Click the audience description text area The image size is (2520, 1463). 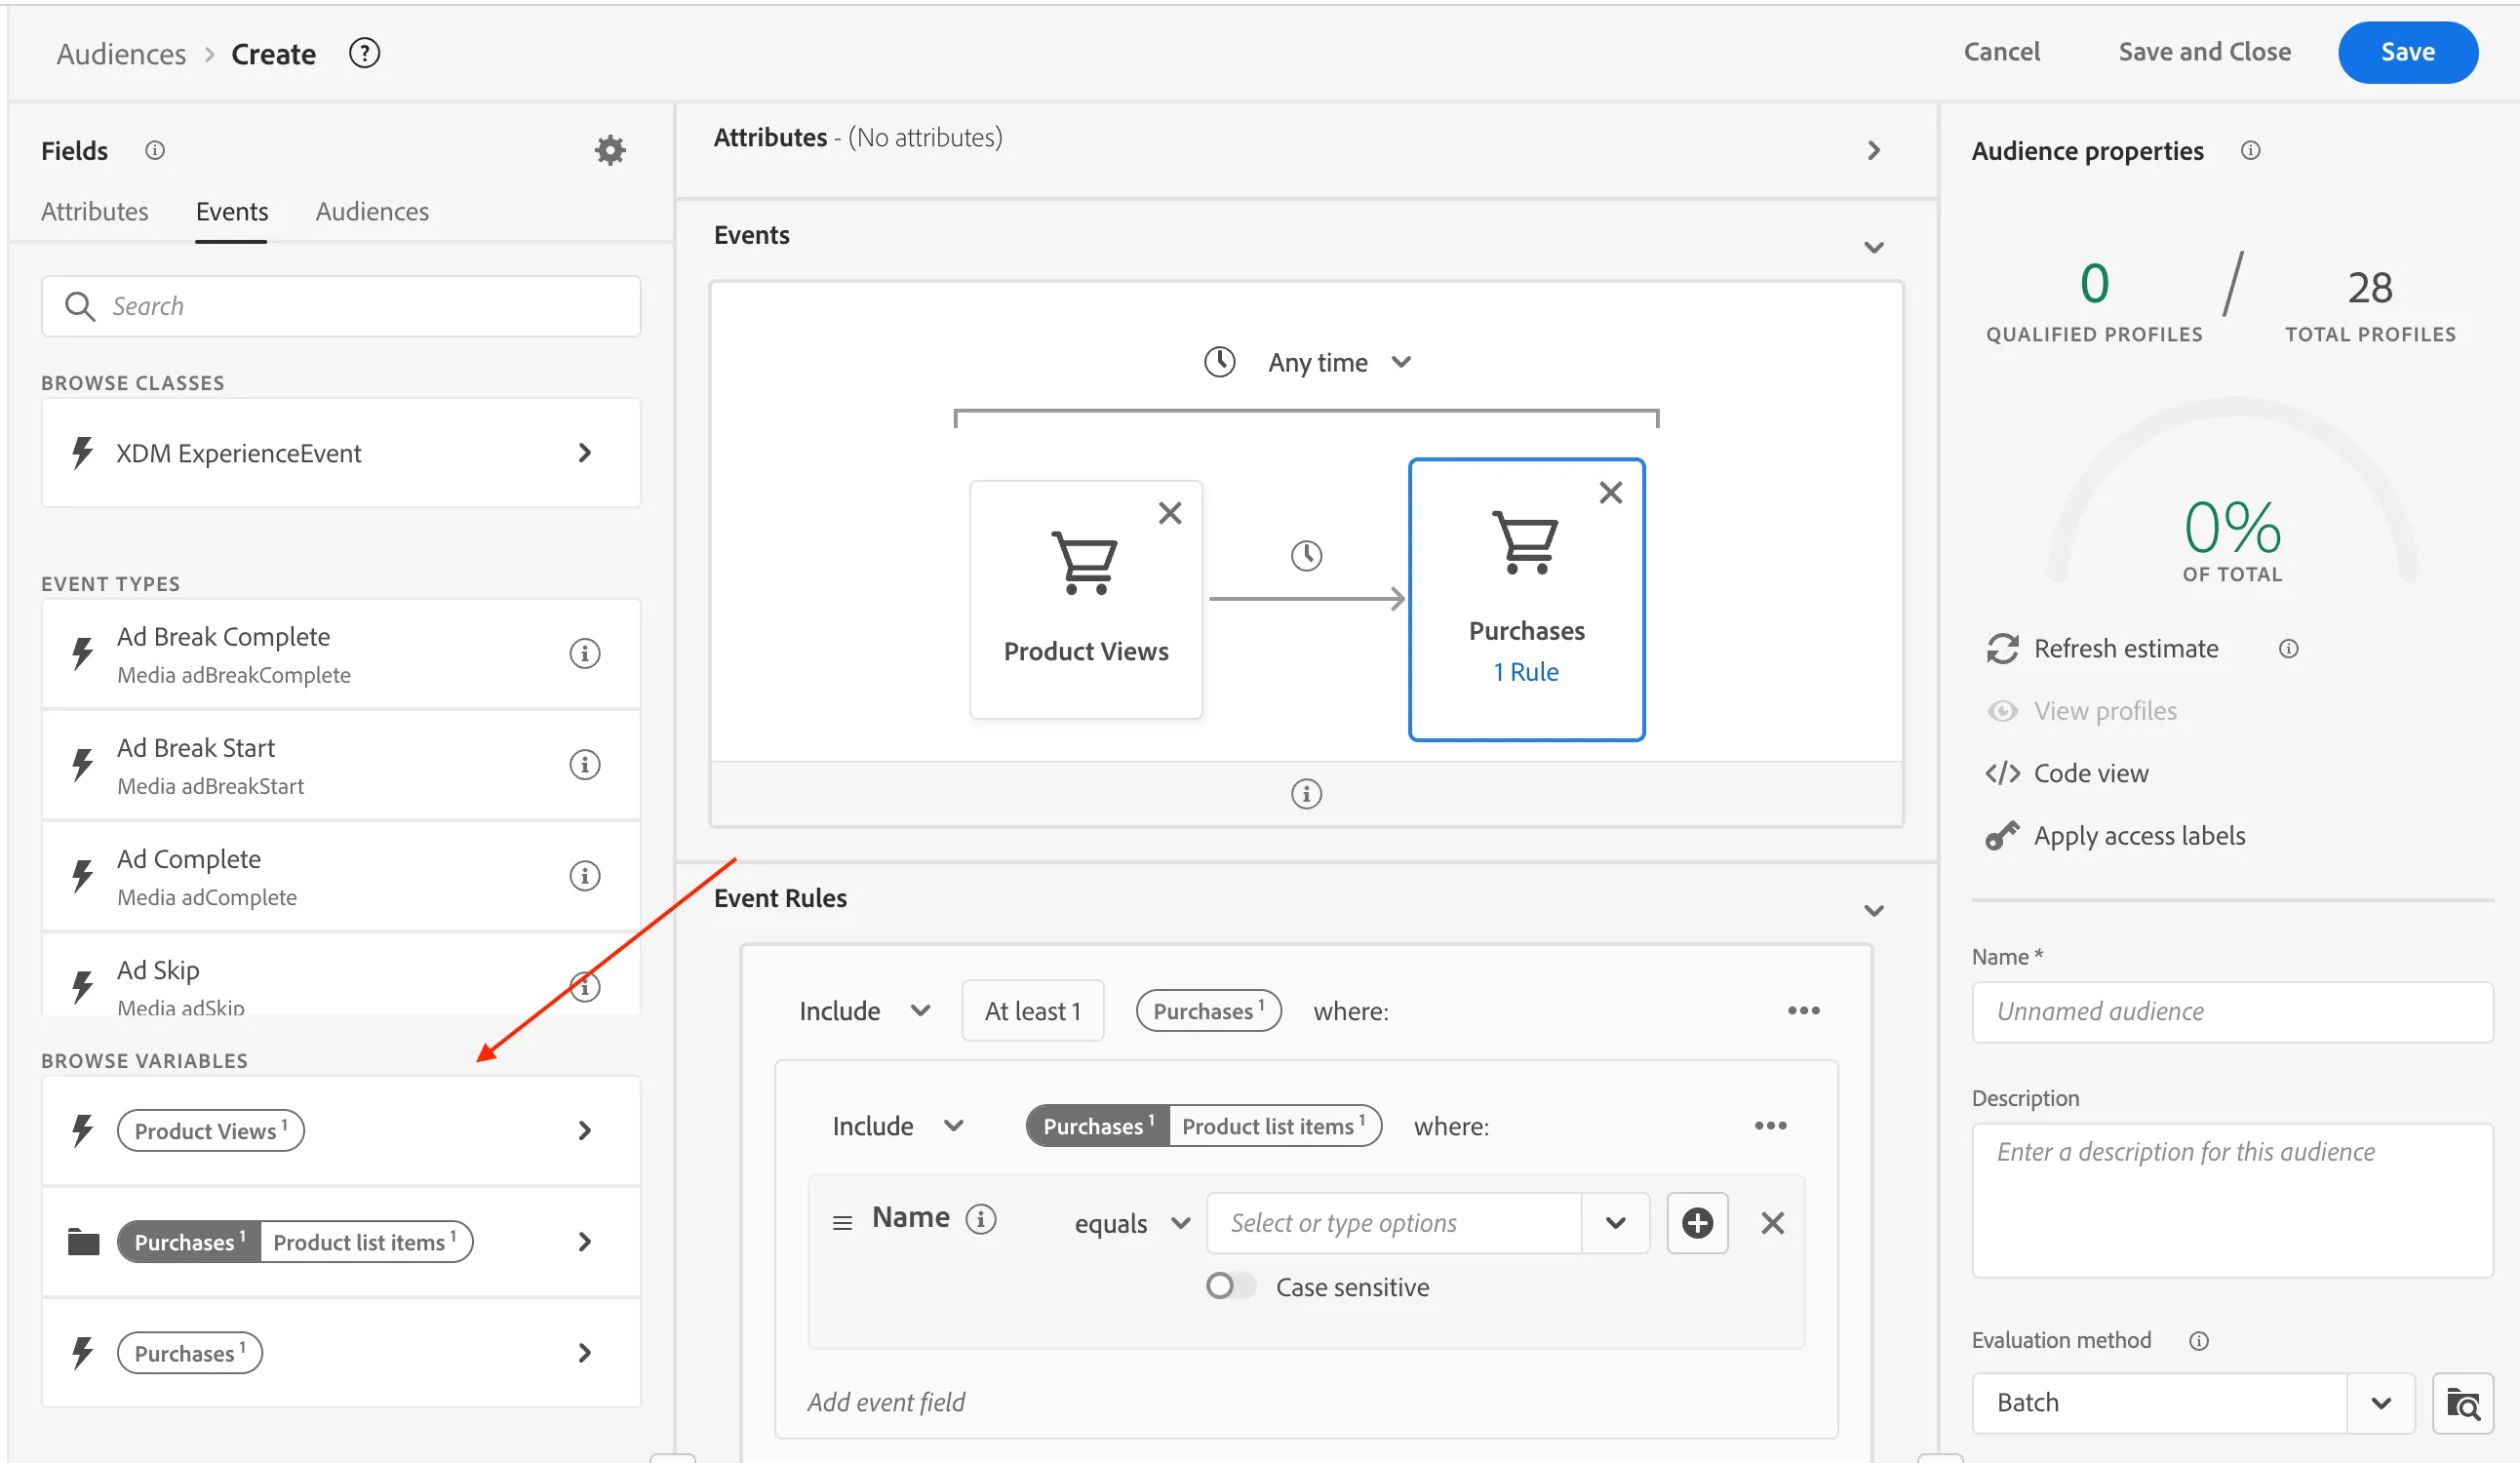pyautogui.click(x=2232, y=1200)
